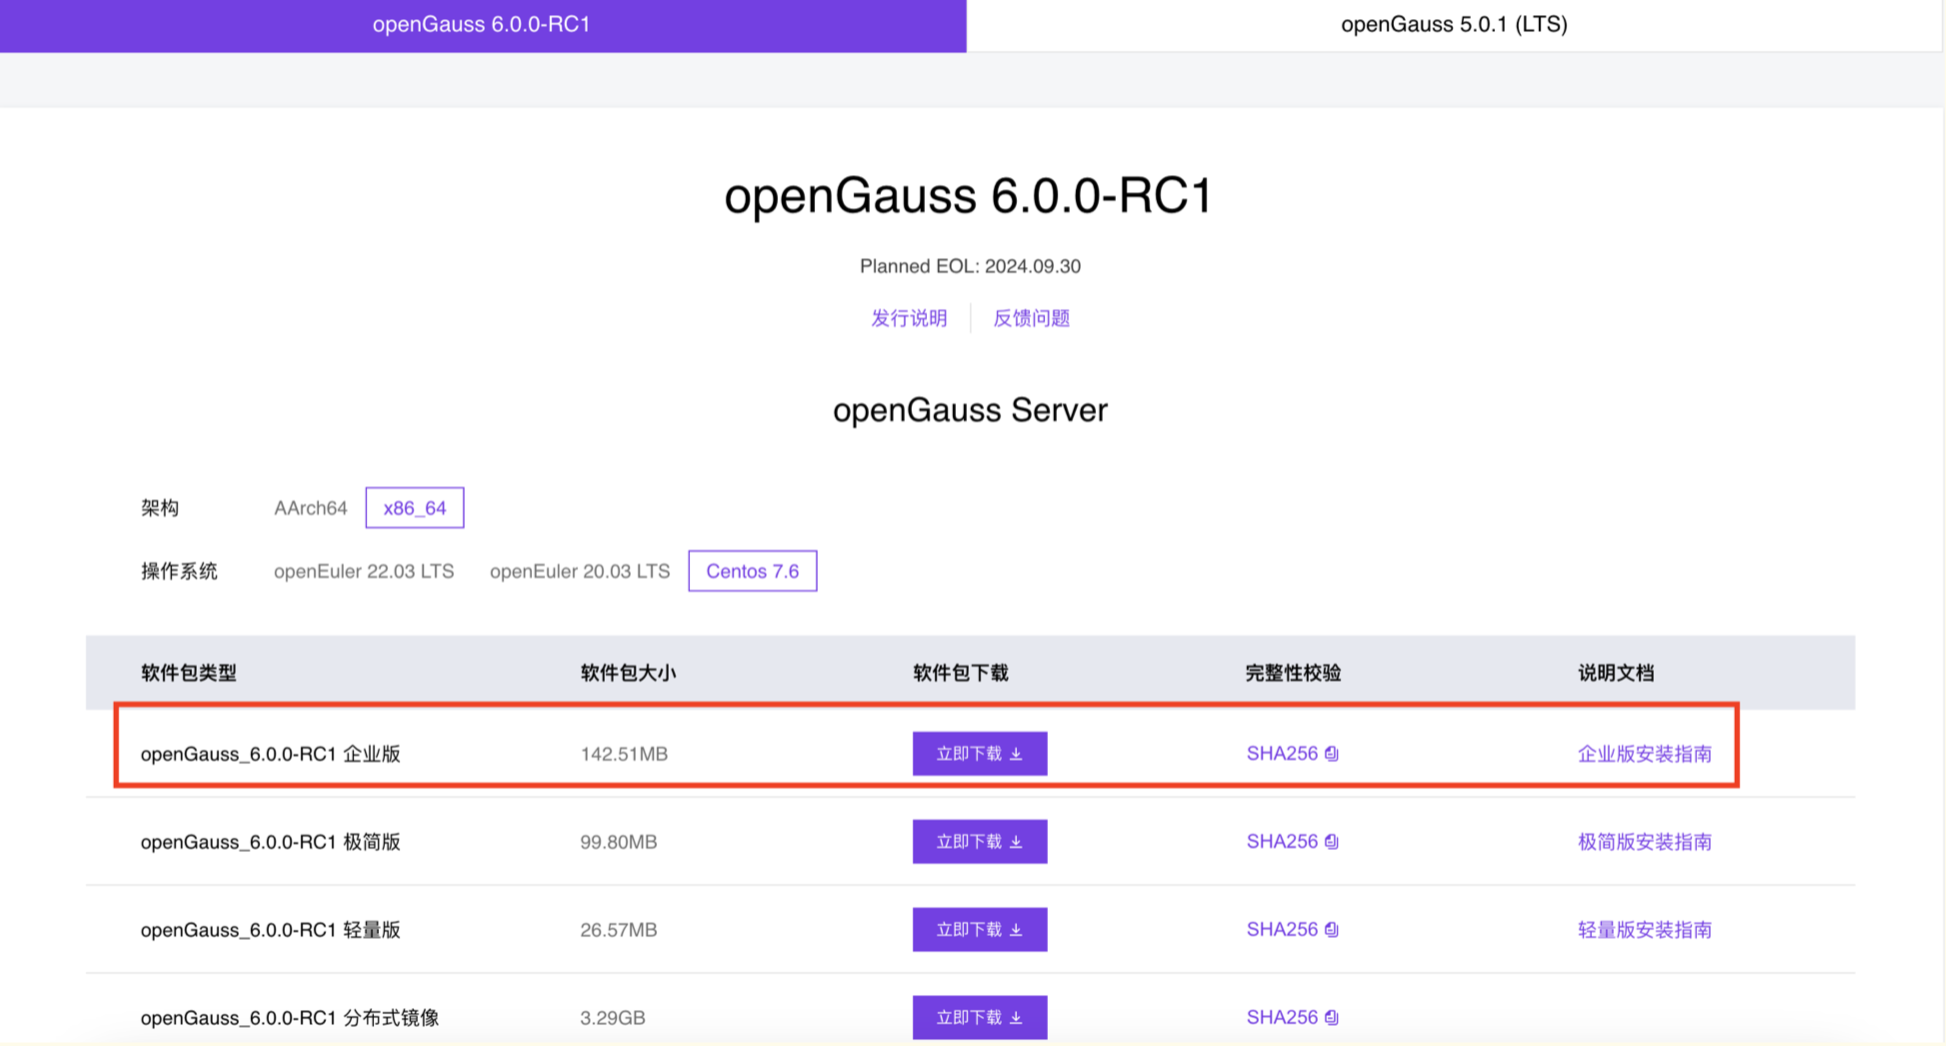Viewport: 1946px width, 1046px height.
Task: Click the SHA256 text for 分布式镜像 row
Action: click(1282, 1018)
